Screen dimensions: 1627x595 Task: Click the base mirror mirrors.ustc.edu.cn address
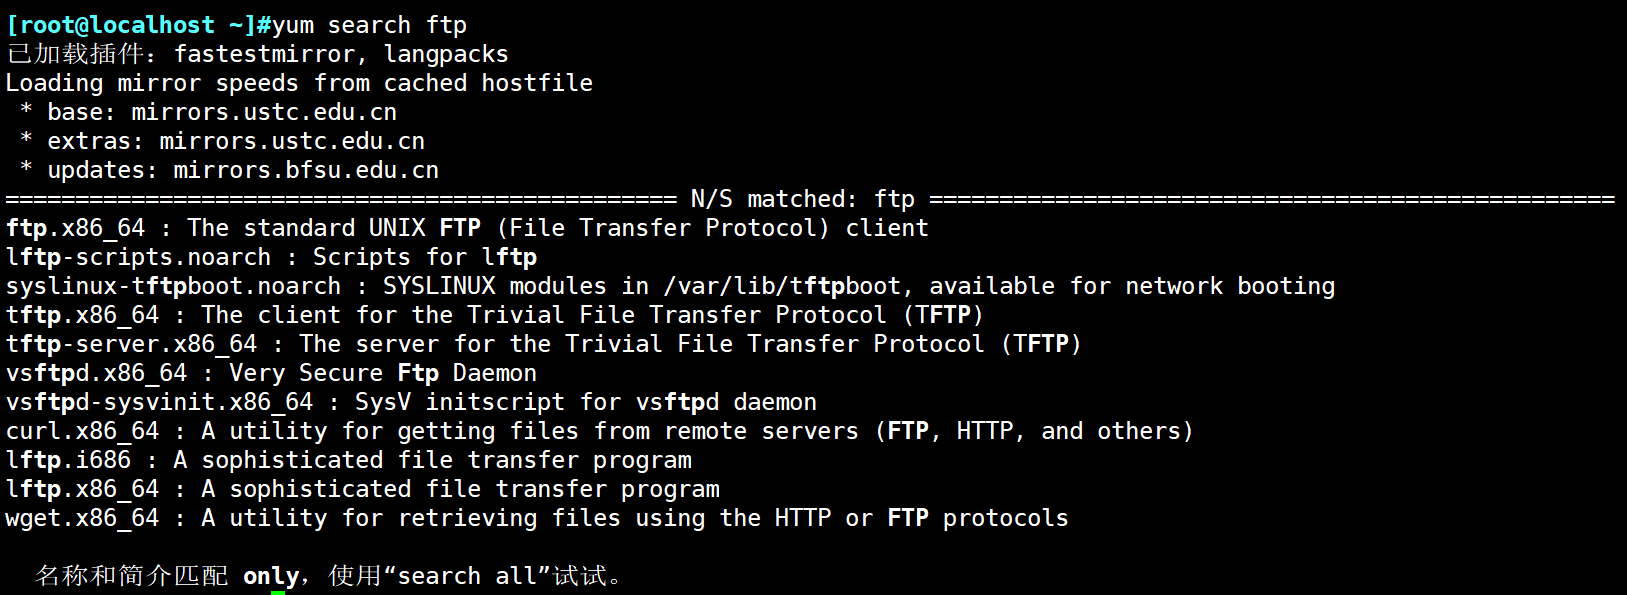[264, 112]
